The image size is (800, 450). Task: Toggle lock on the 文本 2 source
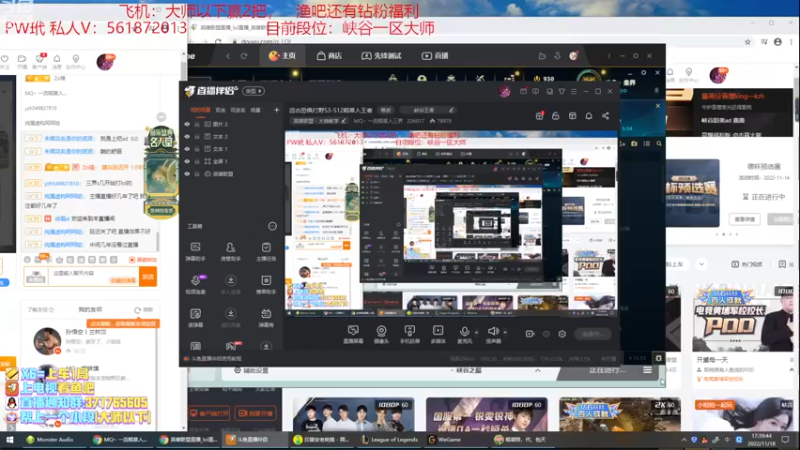point(197,136)
